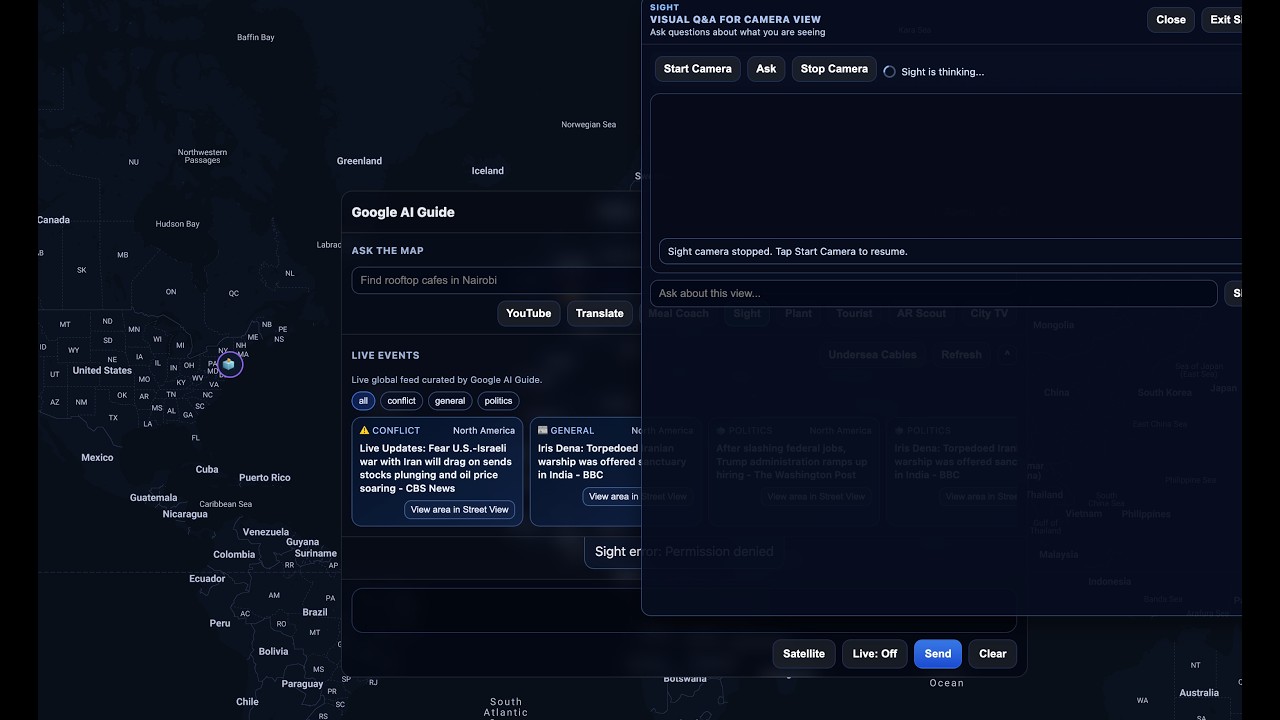This screenshot has height=720, width=1280.
Task: Click the warning icon on the Conflict card
Action: 365,430
